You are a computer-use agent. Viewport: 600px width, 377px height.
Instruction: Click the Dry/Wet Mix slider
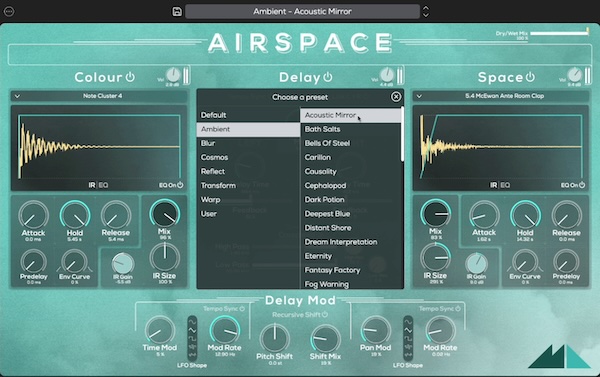(x=559, y=33)
